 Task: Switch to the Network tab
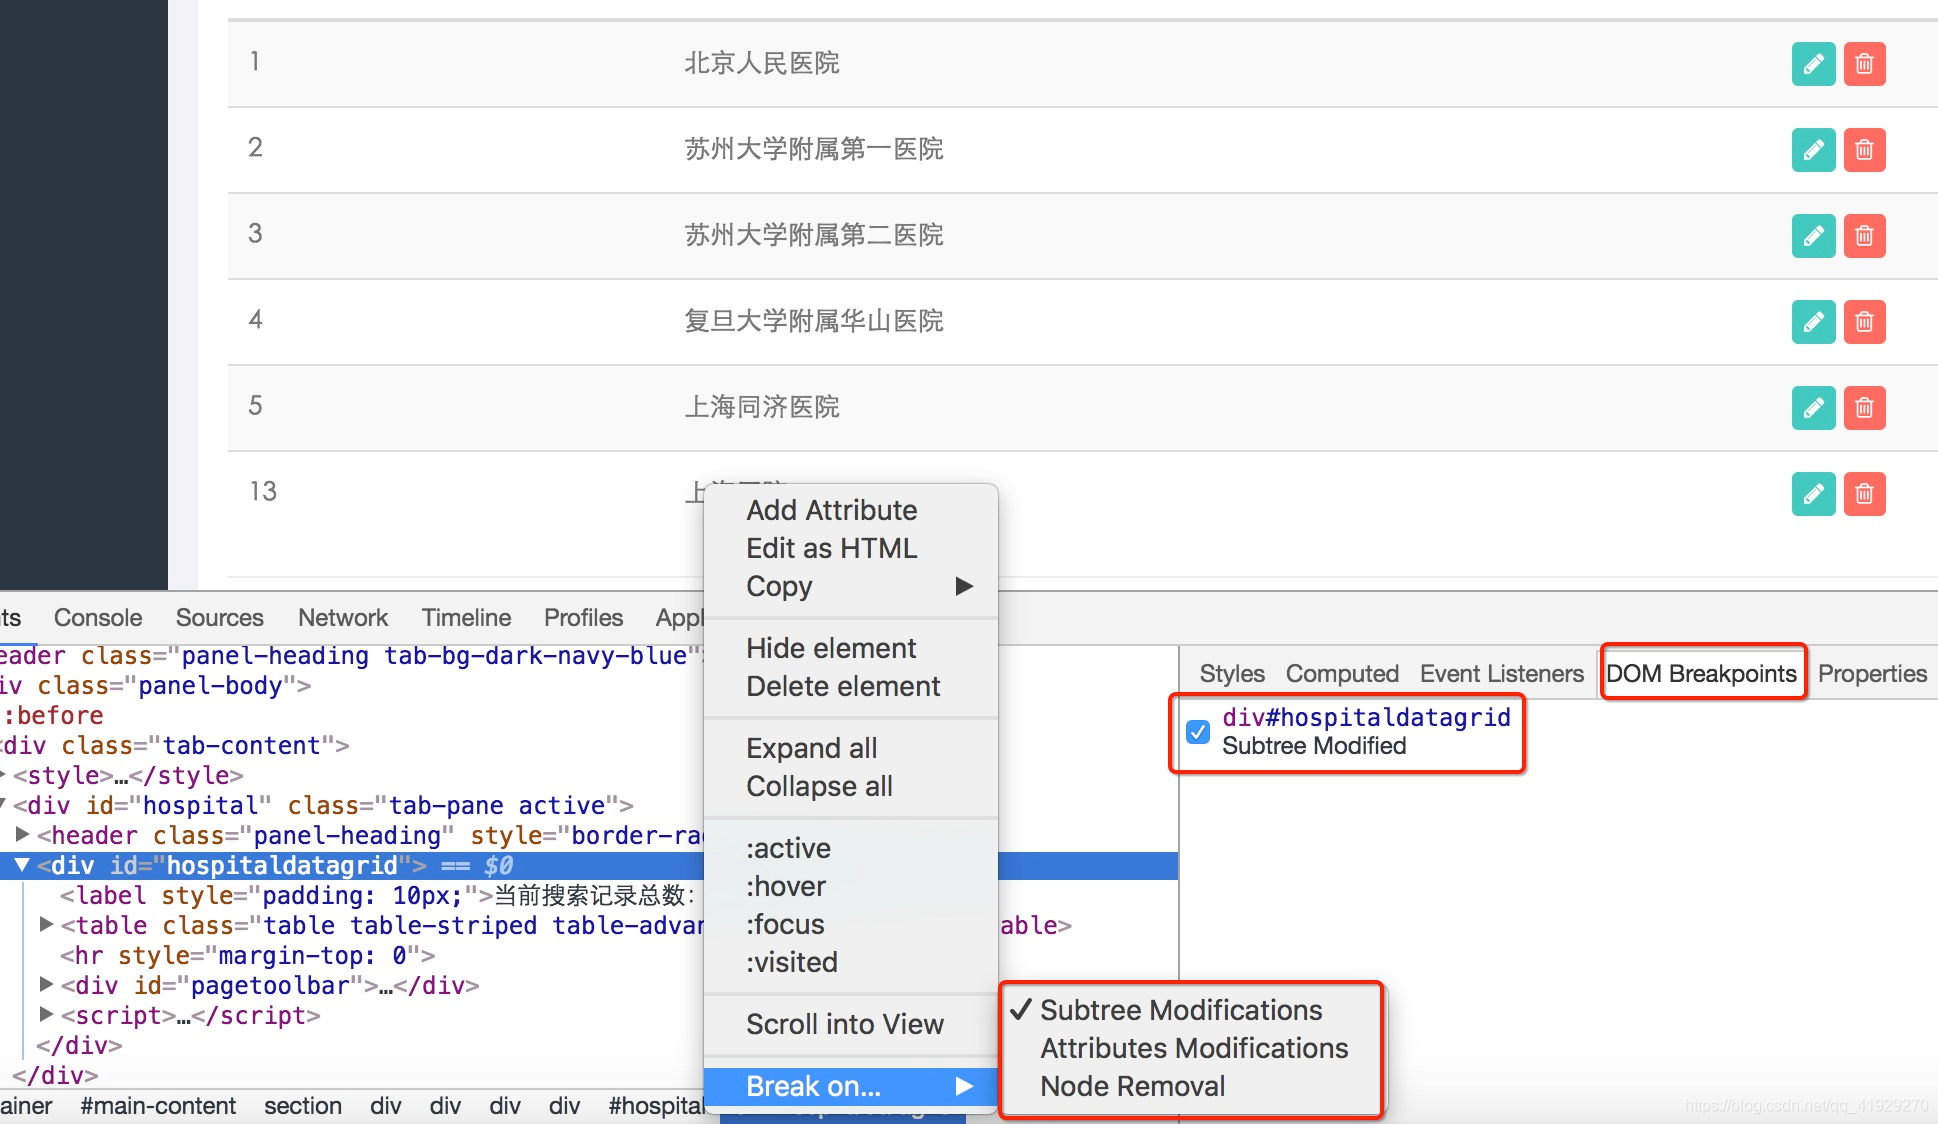pyautogui.click(x=342, y=618)
